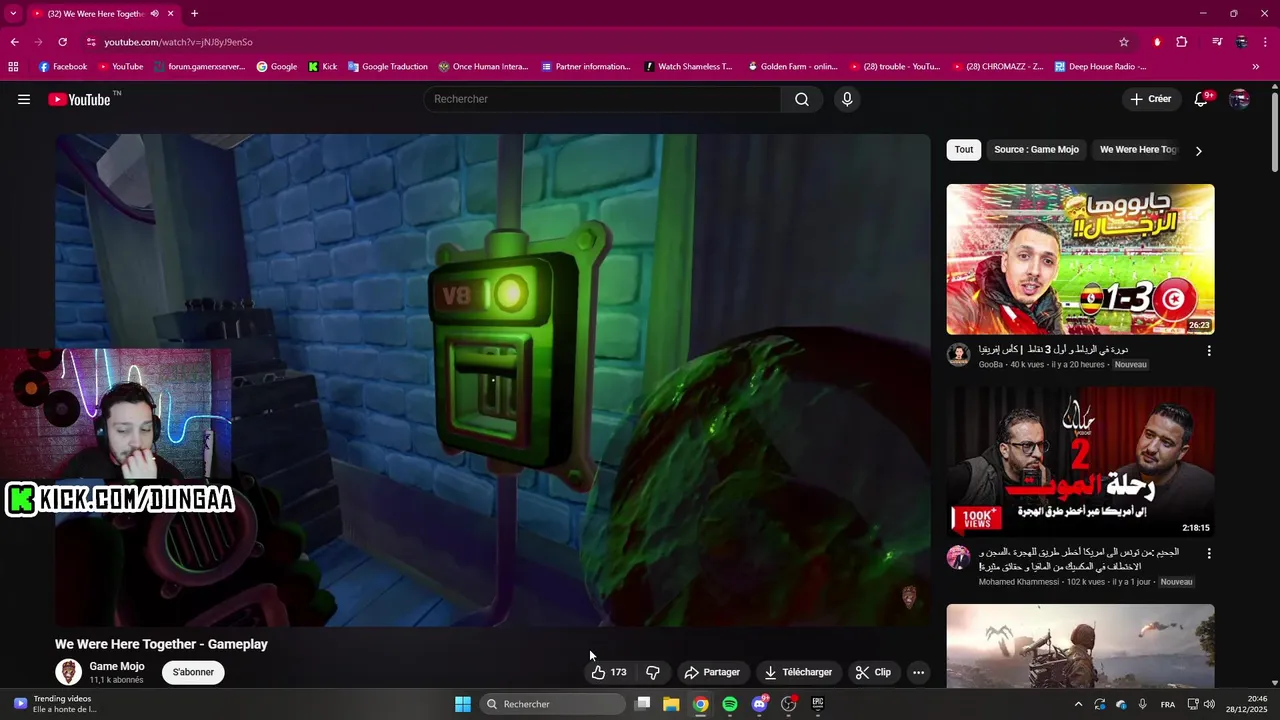Open the YouTube hamburger guide menu
The width and height of the screenshot is (1280, 720).
[x=24, y=99]
